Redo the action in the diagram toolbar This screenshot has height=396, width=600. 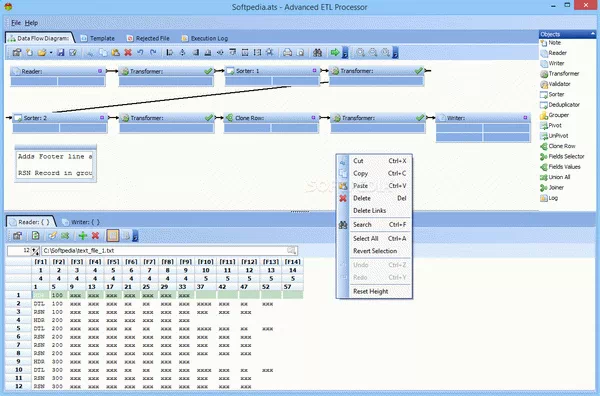[153, 52]
